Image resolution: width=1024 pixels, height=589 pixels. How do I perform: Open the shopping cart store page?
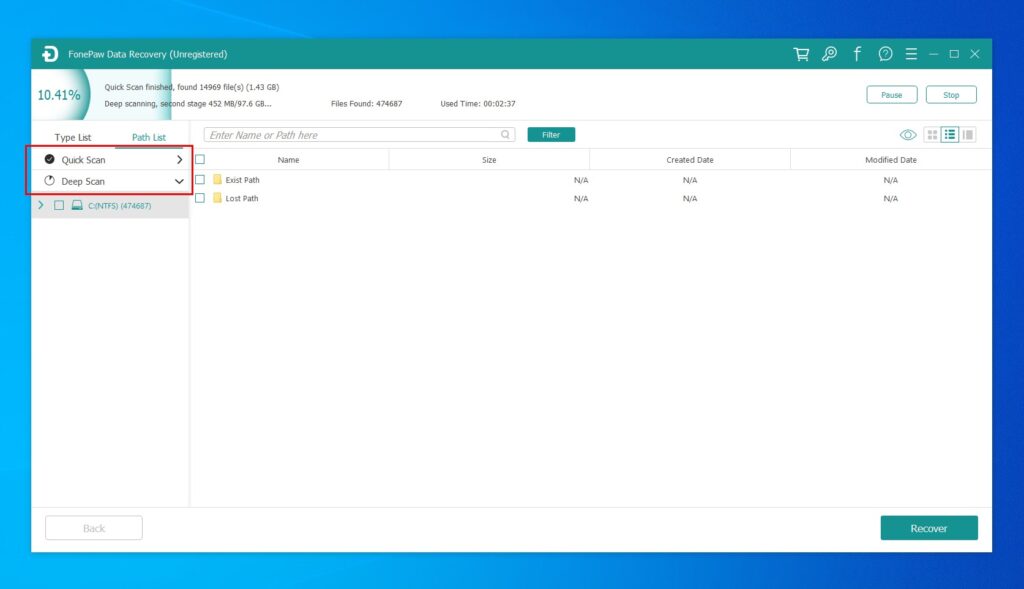[801, 54]
